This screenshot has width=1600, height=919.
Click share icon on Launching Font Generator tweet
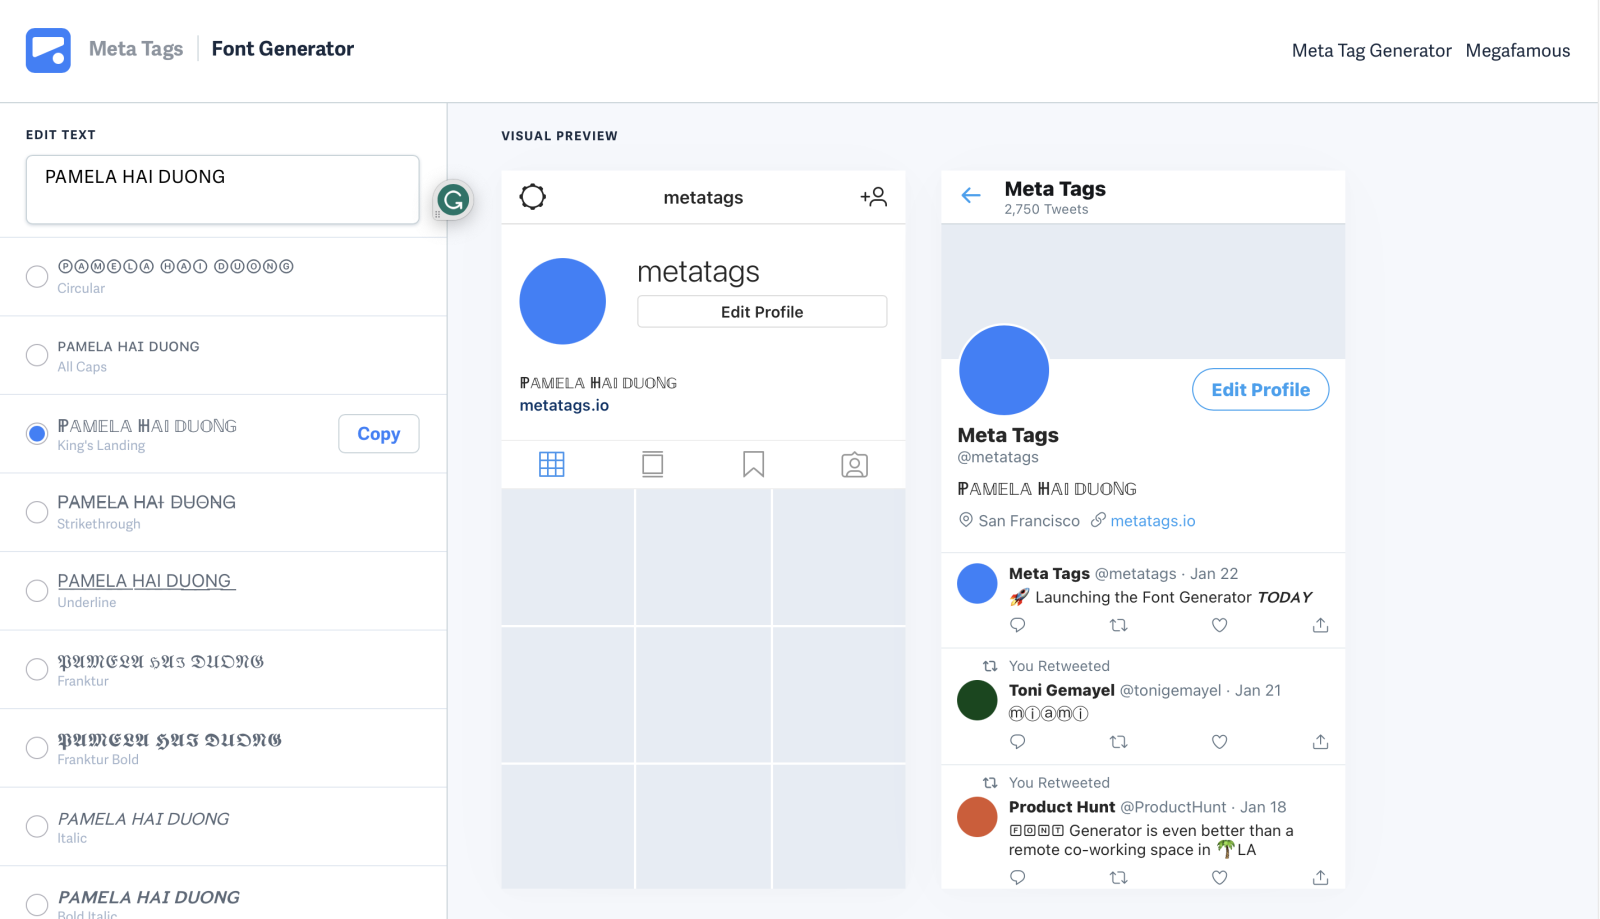(1321, 625)
